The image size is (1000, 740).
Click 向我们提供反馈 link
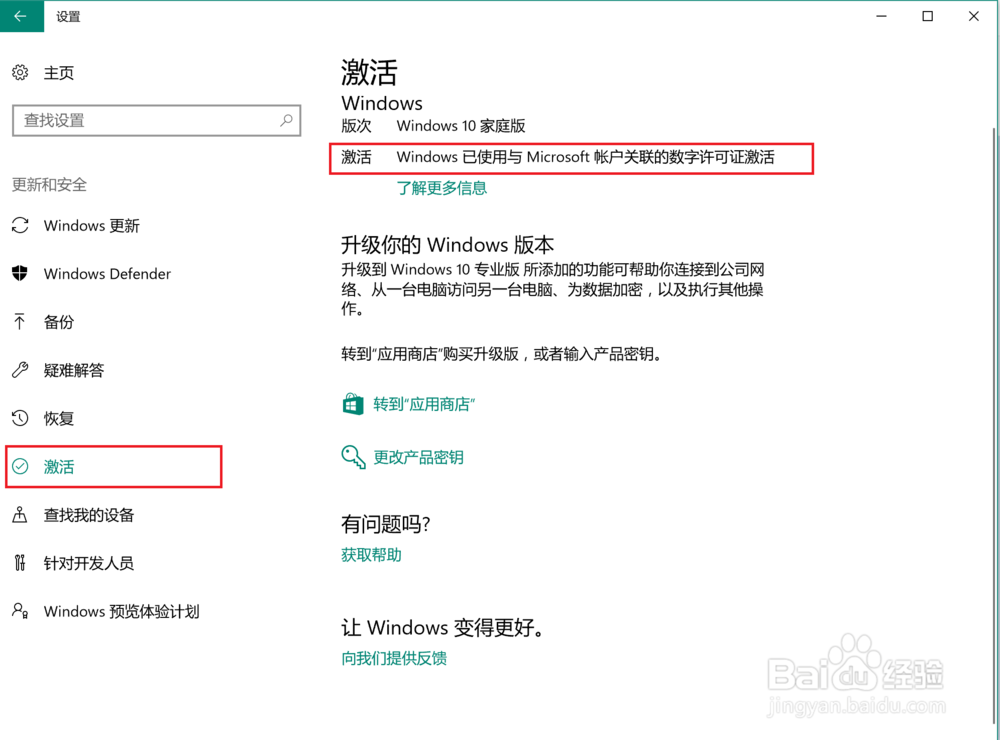click(x=394, y=658)
